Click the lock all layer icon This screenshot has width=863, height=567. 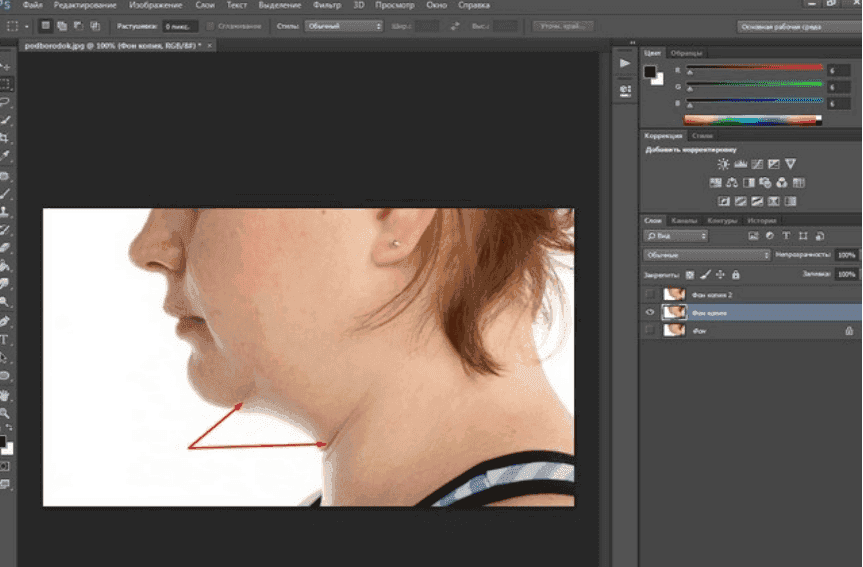tap(736, 274)
